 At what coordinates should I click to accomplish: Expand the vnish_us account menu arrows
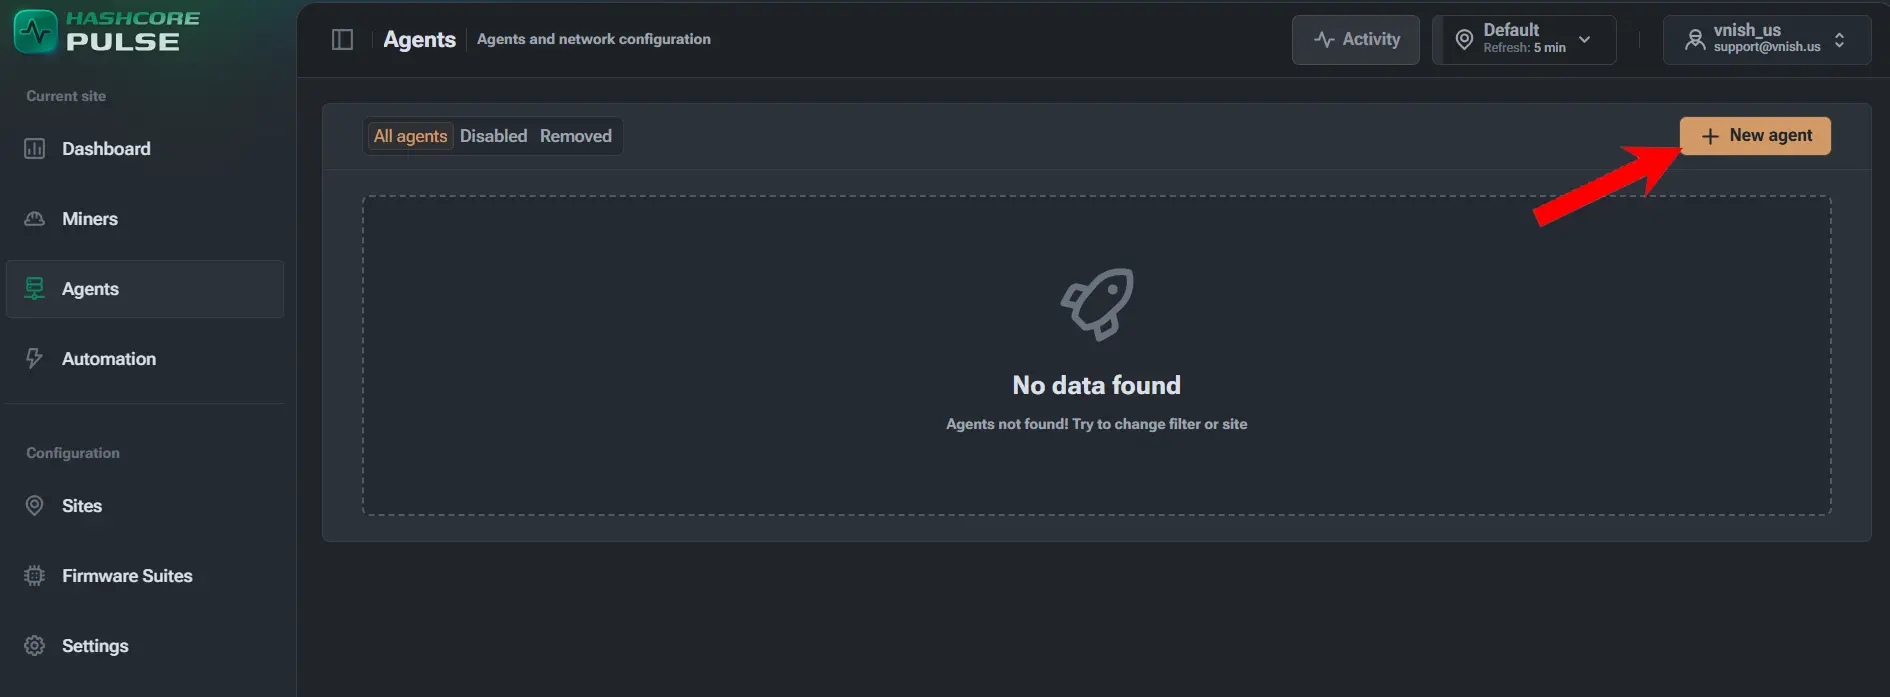pos(1840,40)
